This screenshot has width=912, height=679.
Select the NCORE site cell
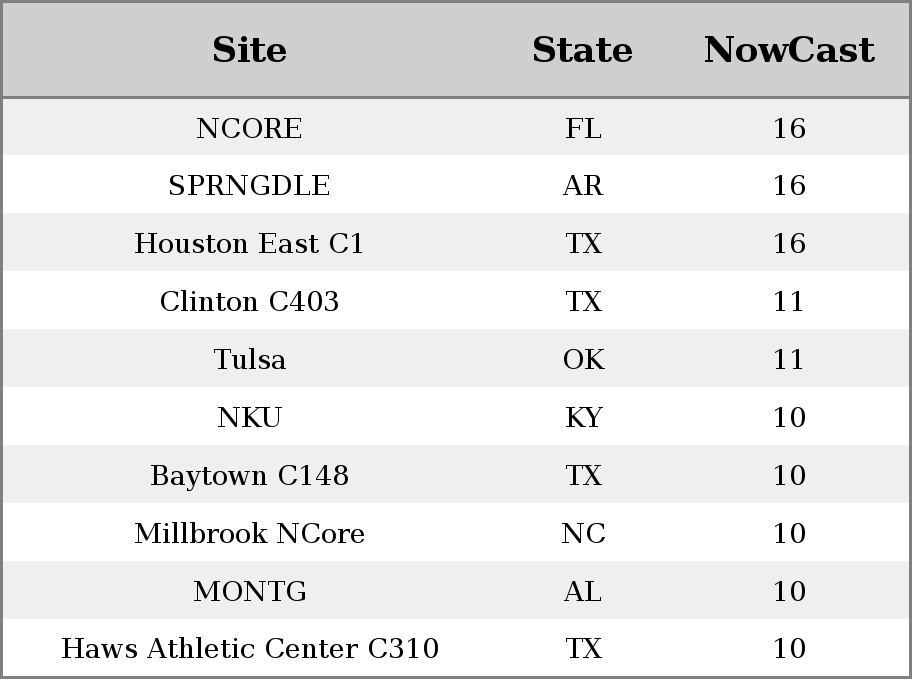(249, 129)
